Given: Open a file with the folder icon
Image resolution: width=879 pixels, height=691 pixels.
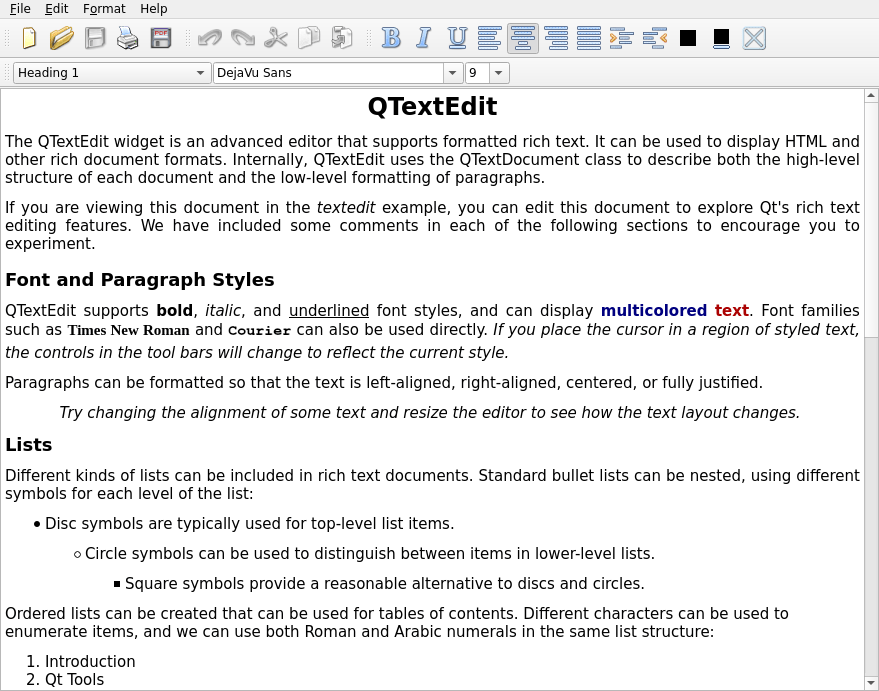Looking at the screenshot, I should 61,38.
